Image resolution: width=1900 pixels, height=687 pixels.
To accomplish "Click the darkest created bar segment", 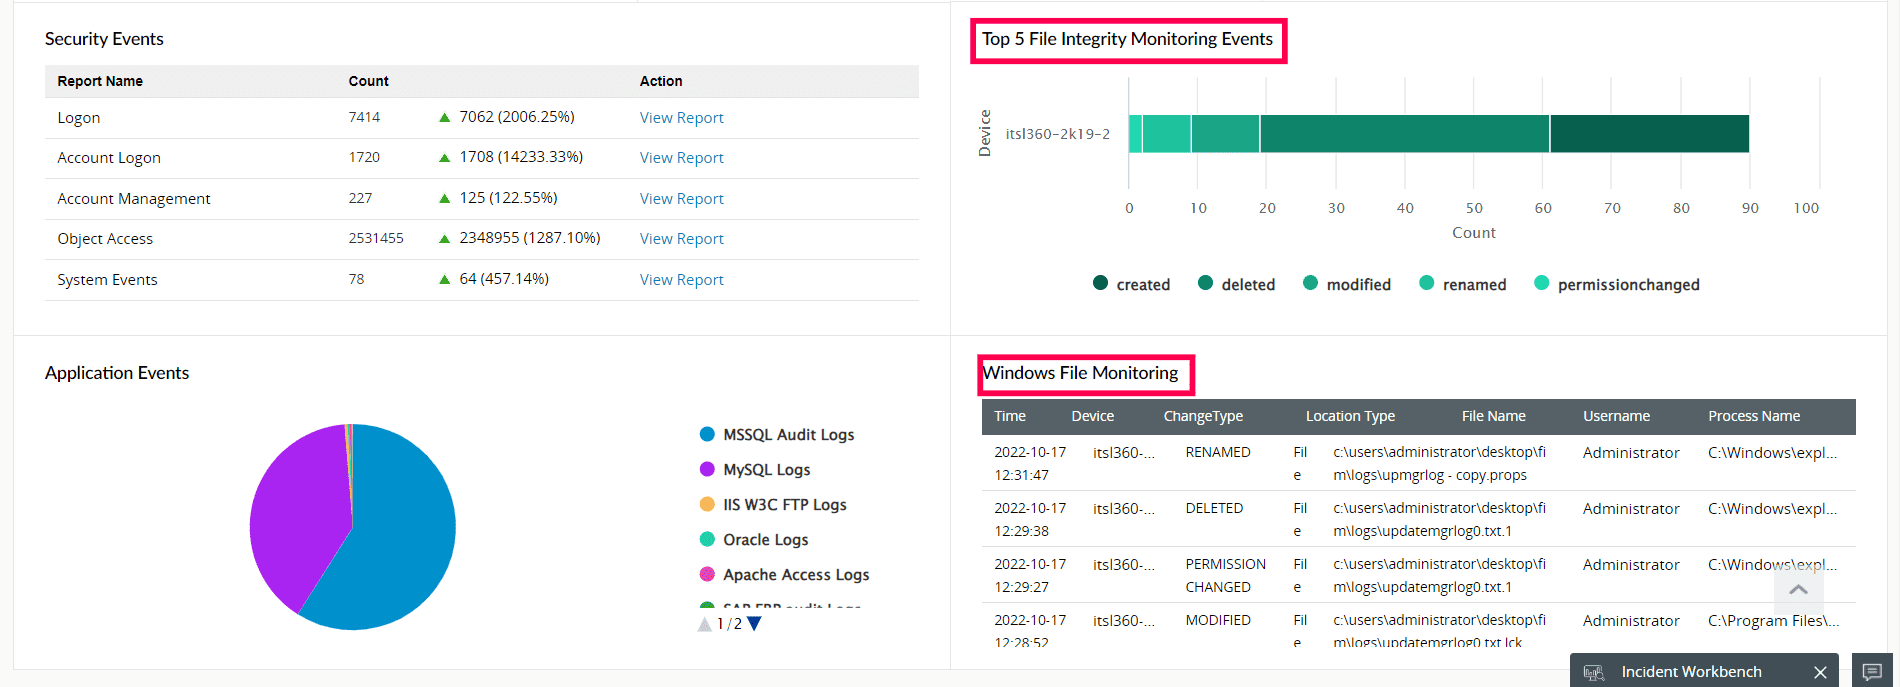I will tap(1649, 134).
